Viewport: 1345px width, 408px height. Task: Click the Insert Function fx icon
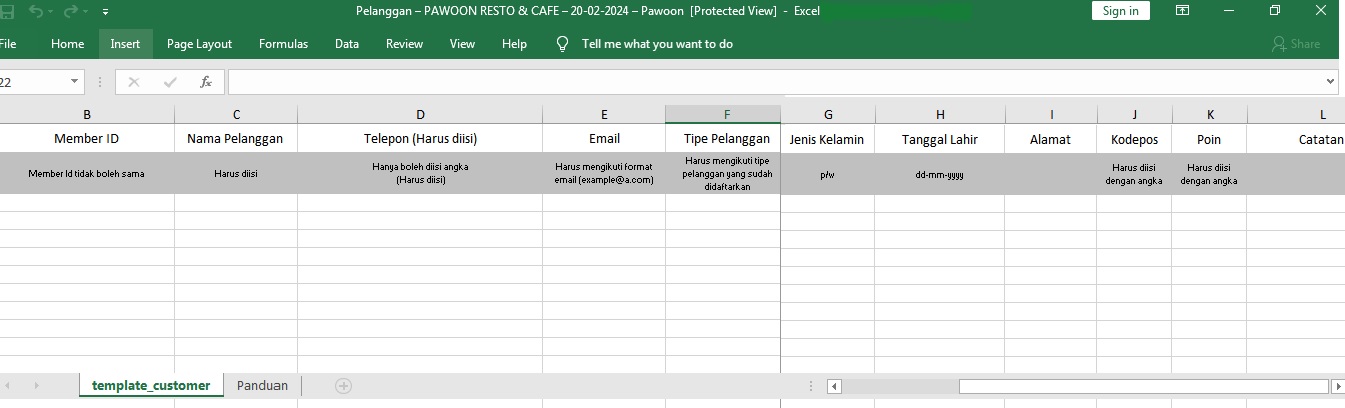click(206, 82)
